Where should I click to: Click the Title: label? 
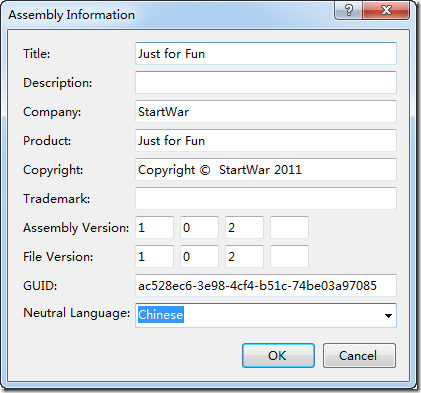[37, 54]
